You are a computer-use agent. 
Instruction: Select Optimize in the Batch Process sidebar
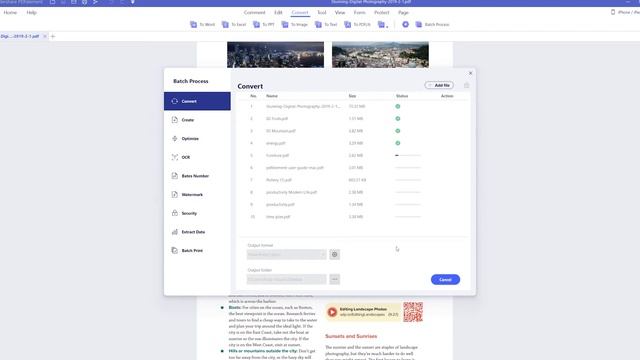[x=197, y=139]
